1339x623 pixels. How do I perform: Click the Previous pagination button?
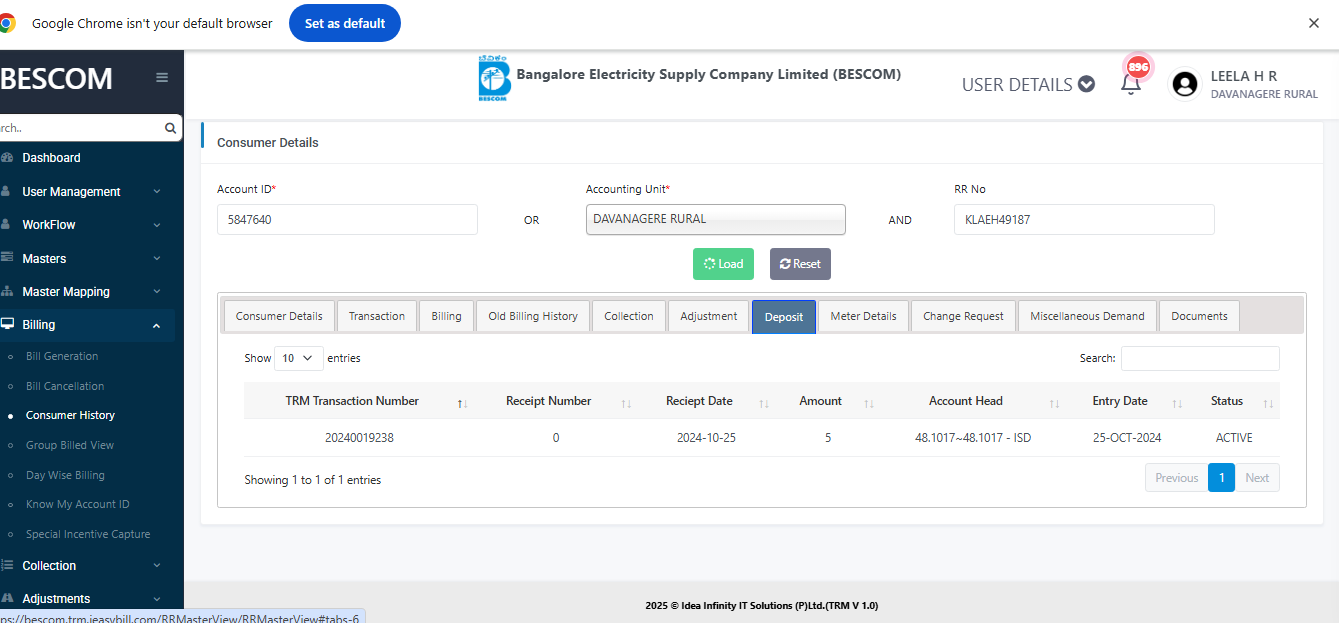pos(1177,478)
